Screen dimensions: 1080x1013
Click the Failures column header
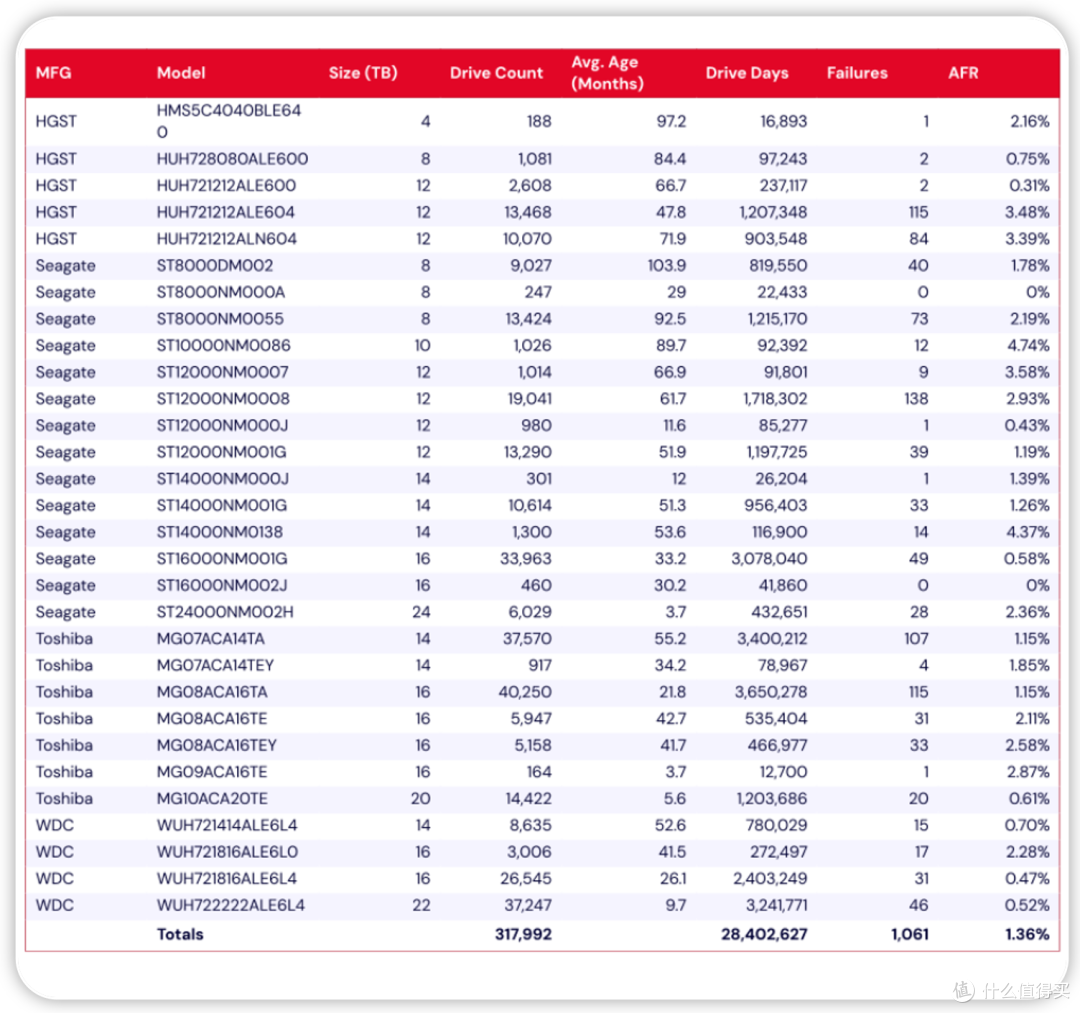[x=857, y=73]
